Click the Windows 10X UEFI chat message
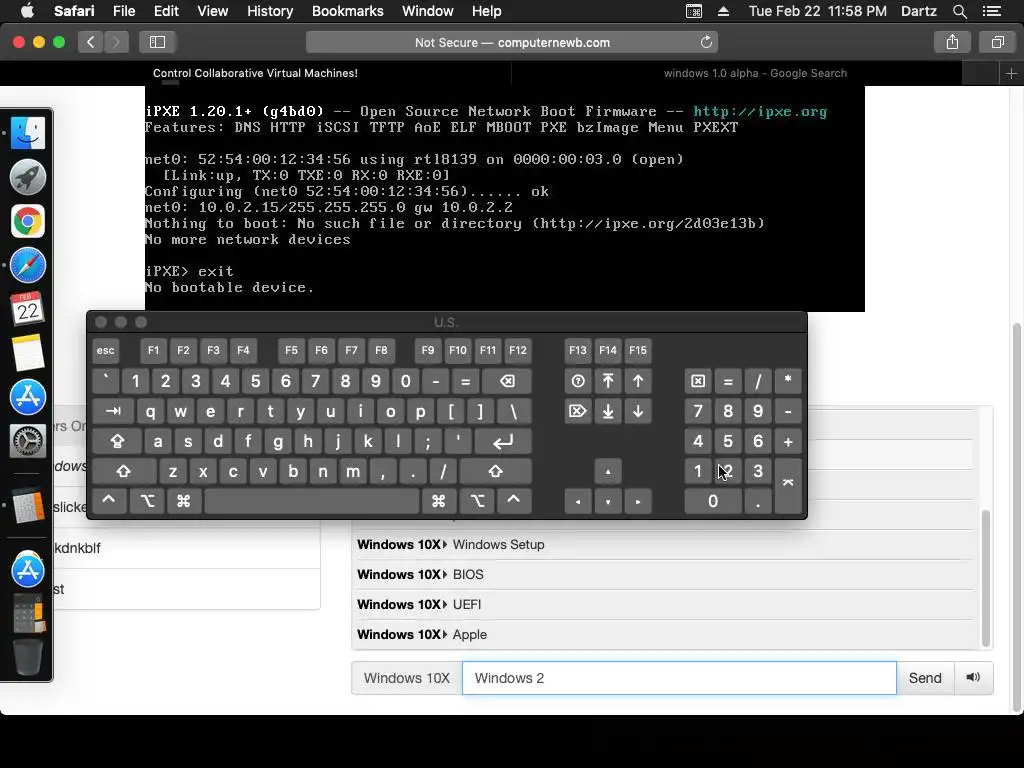 pyautogui.click(x=665, y=605)
